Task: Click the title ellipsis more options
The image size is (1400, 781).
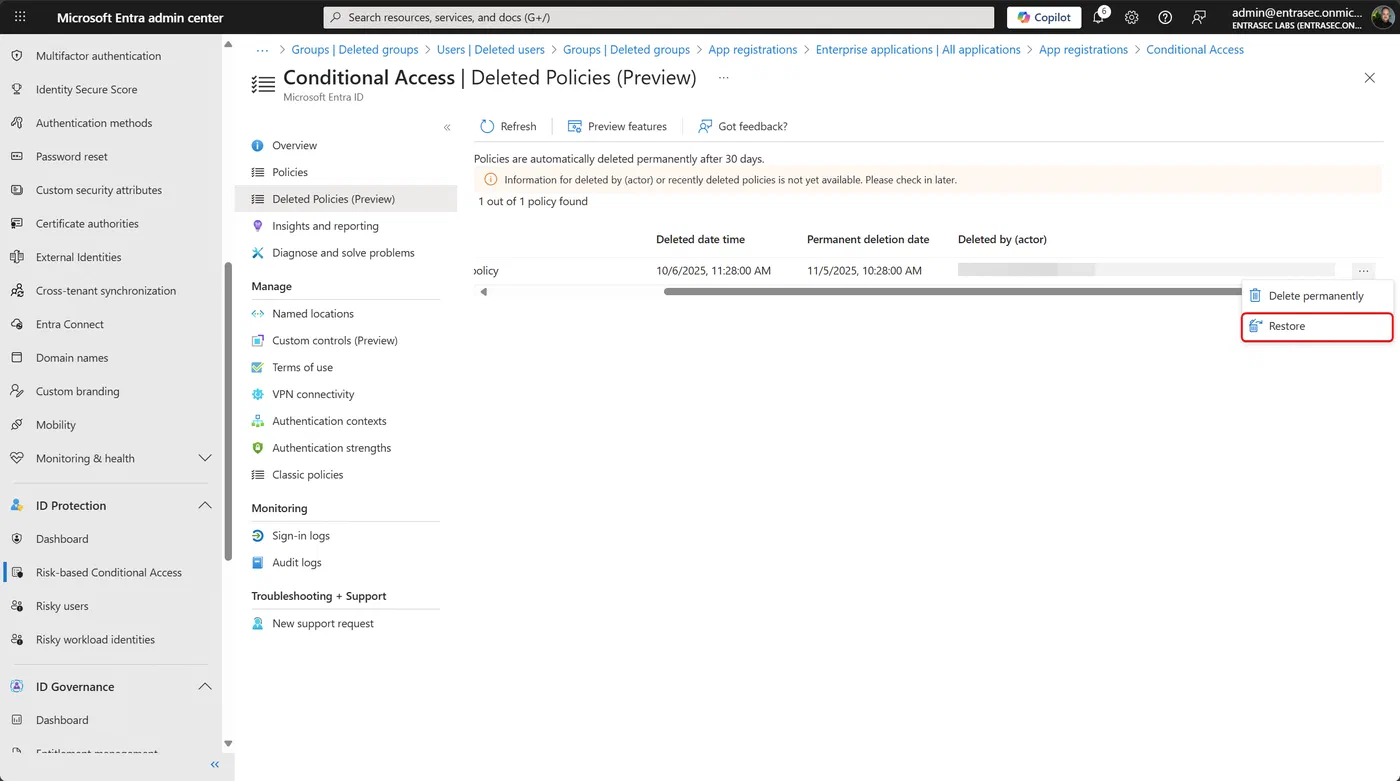Action: [723, 77]
